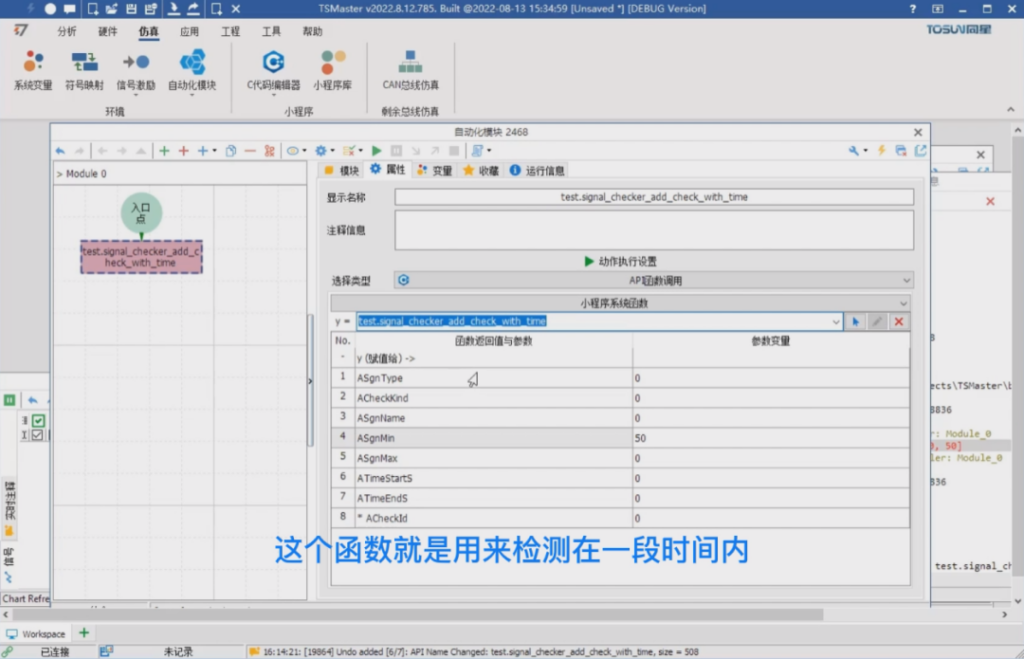Click the red X clear icon beside y= field
The width and height of the screenshot is (1024, 659).
(899, 321)
